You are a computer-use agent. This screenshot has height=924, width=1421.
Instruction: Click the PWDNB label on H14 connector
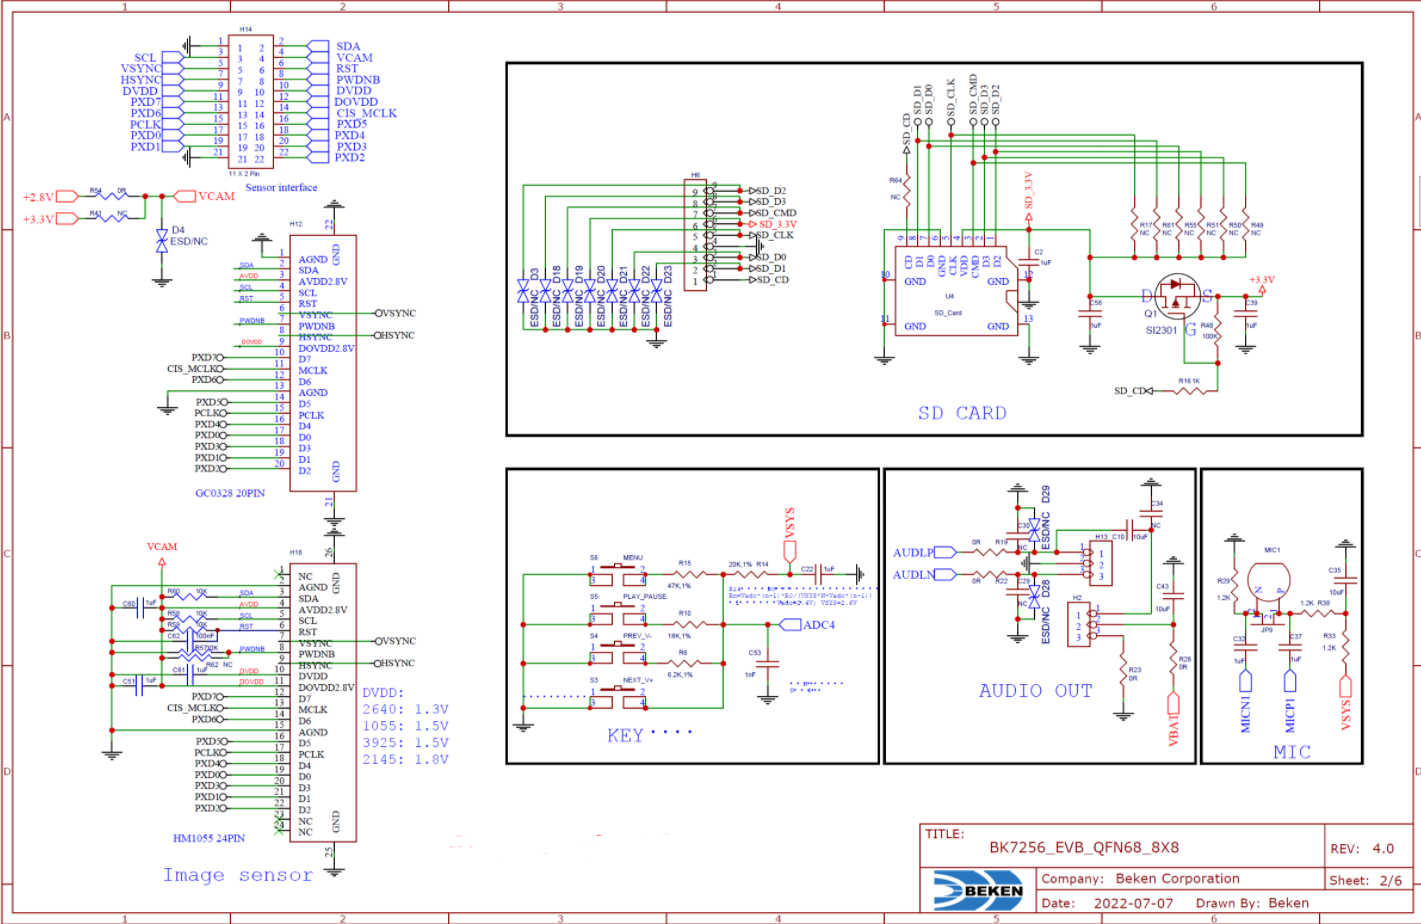click(358, 80)
